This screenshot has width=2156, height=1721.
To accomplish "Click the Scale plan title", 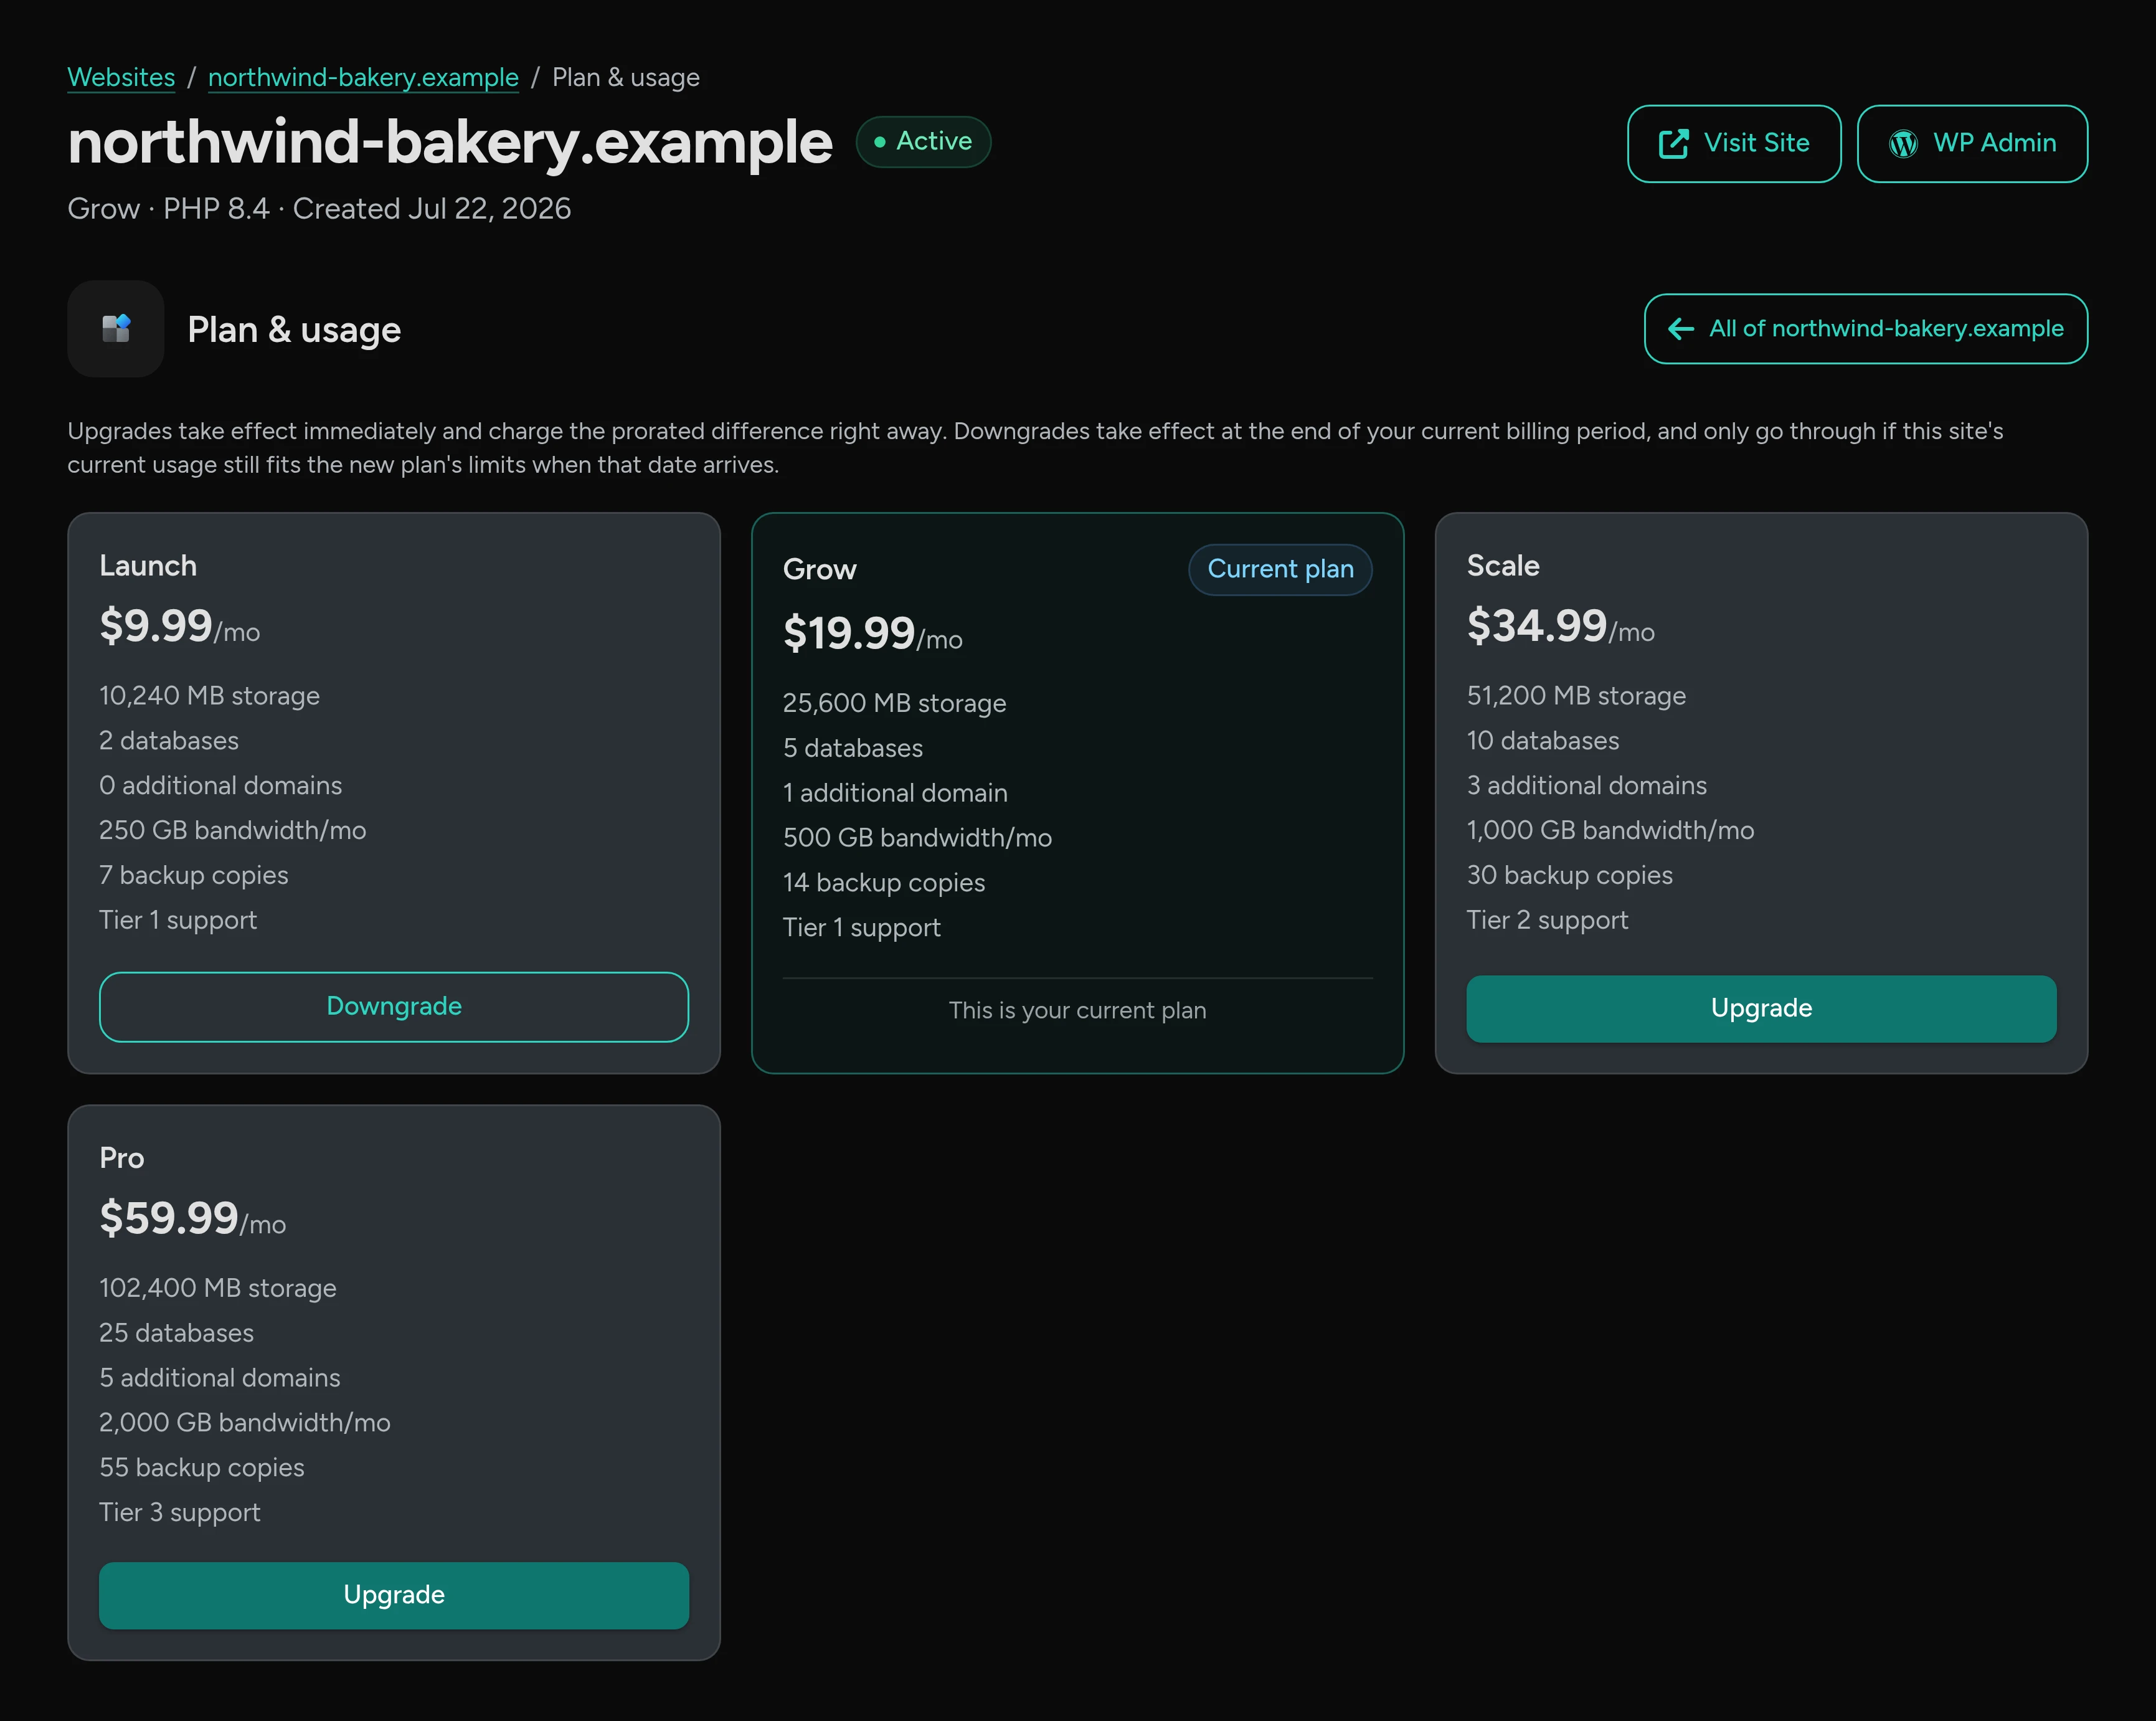I will click(1502, 565).
